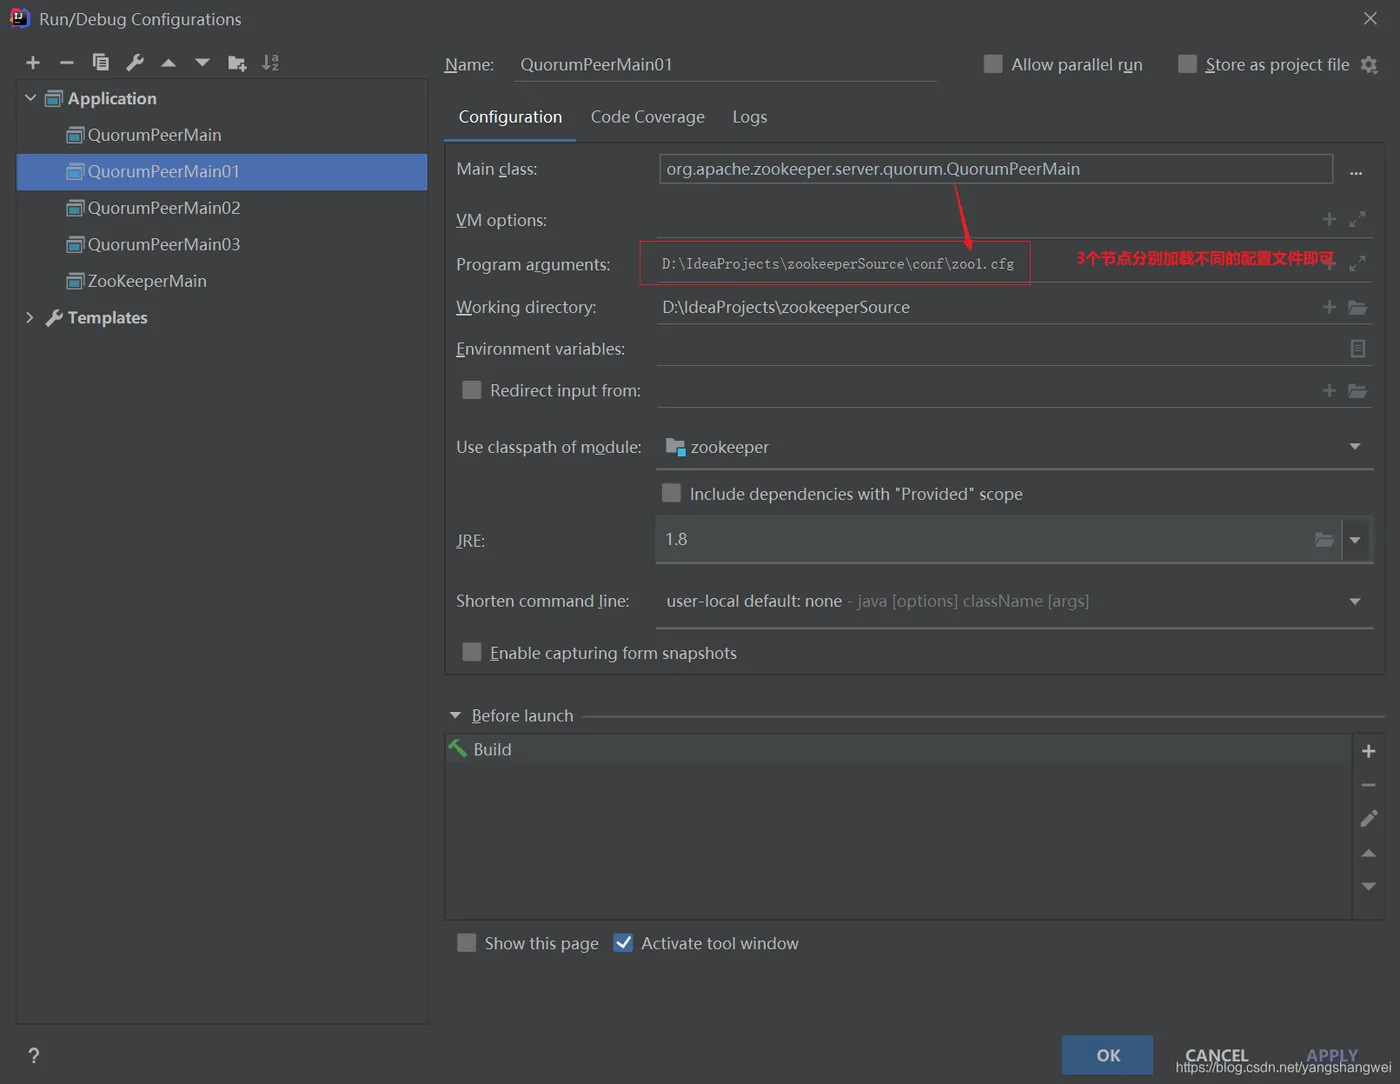
Task: Sort configurations alphabetically
Action: click(x=271, y=63)
